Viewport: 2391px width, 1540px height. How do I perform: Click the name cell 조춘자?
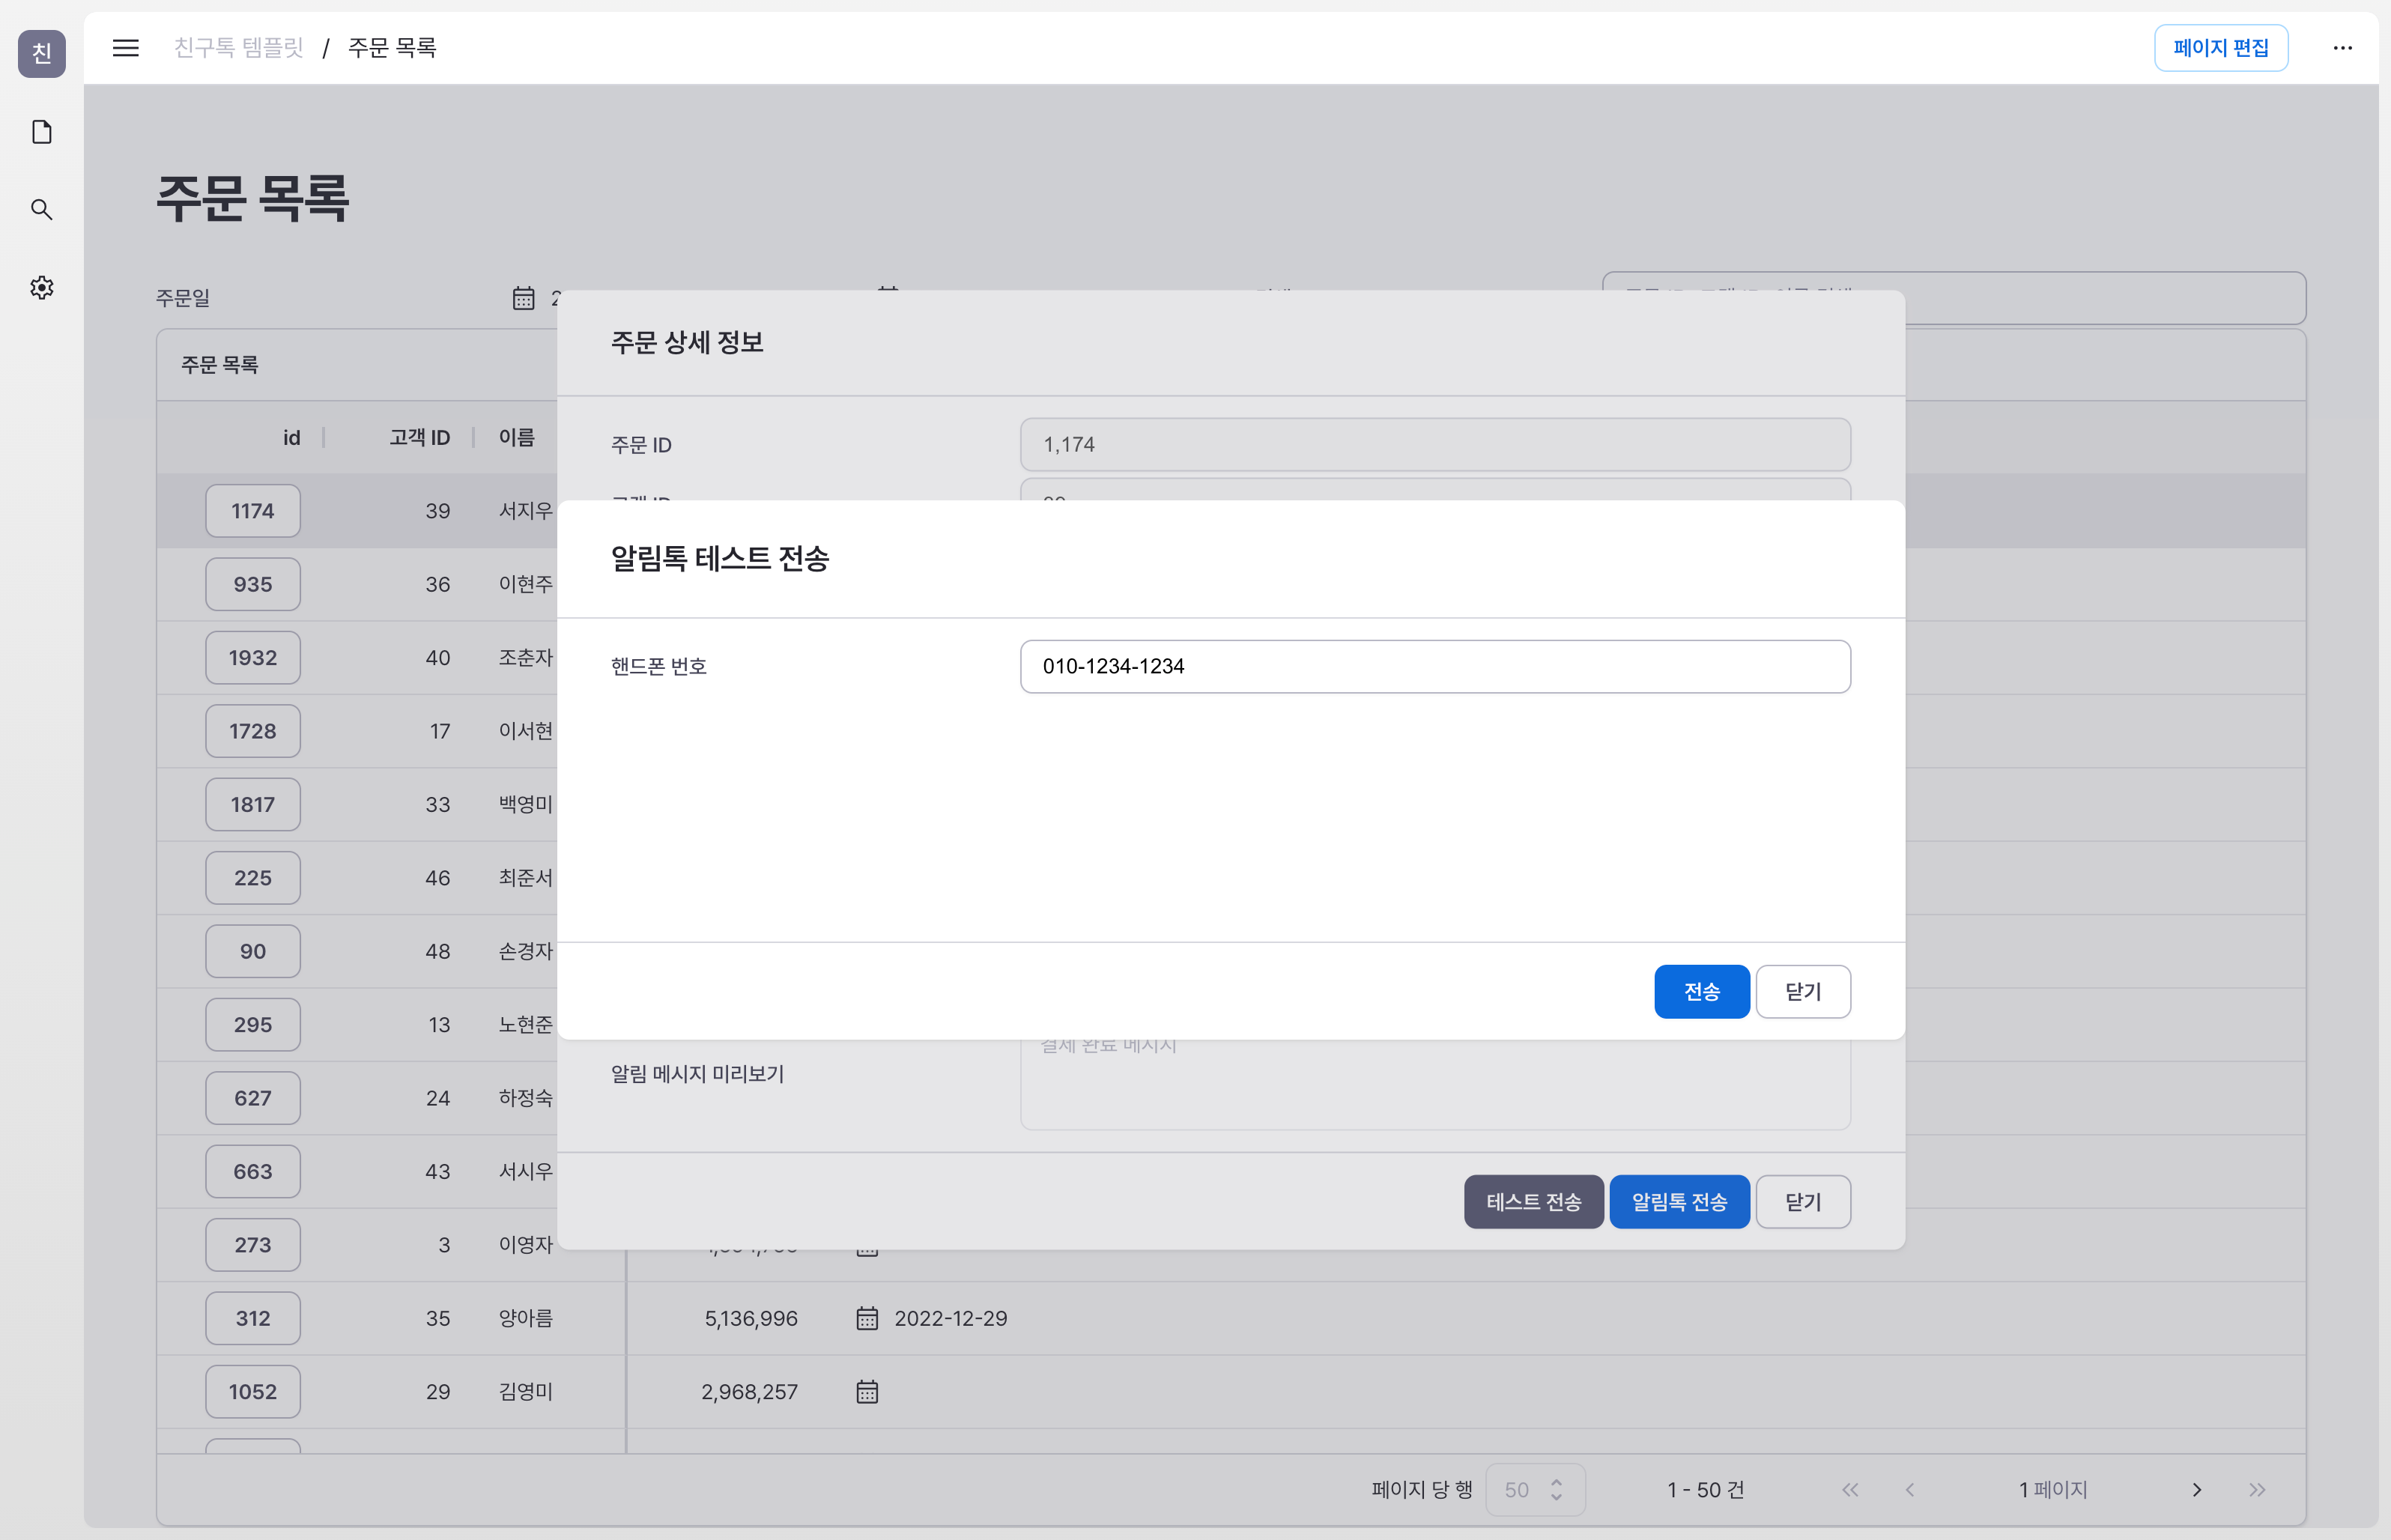(526, 658)
